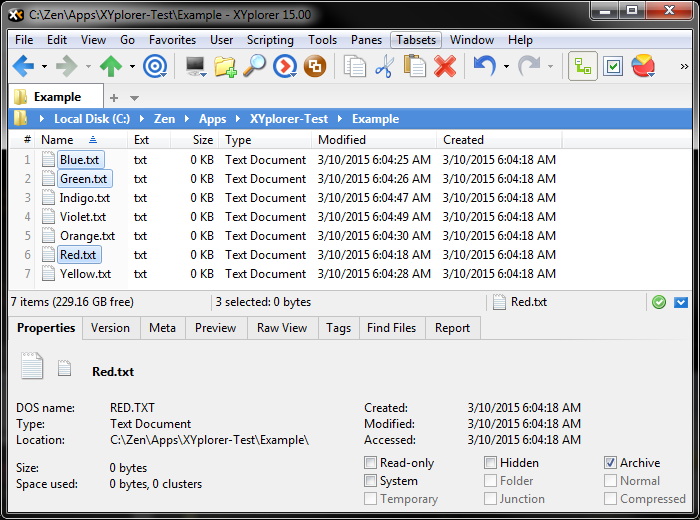This screenshot has width=700, height=520.
Task: Click the Hotlist target icon
Action: pos(155,67)
